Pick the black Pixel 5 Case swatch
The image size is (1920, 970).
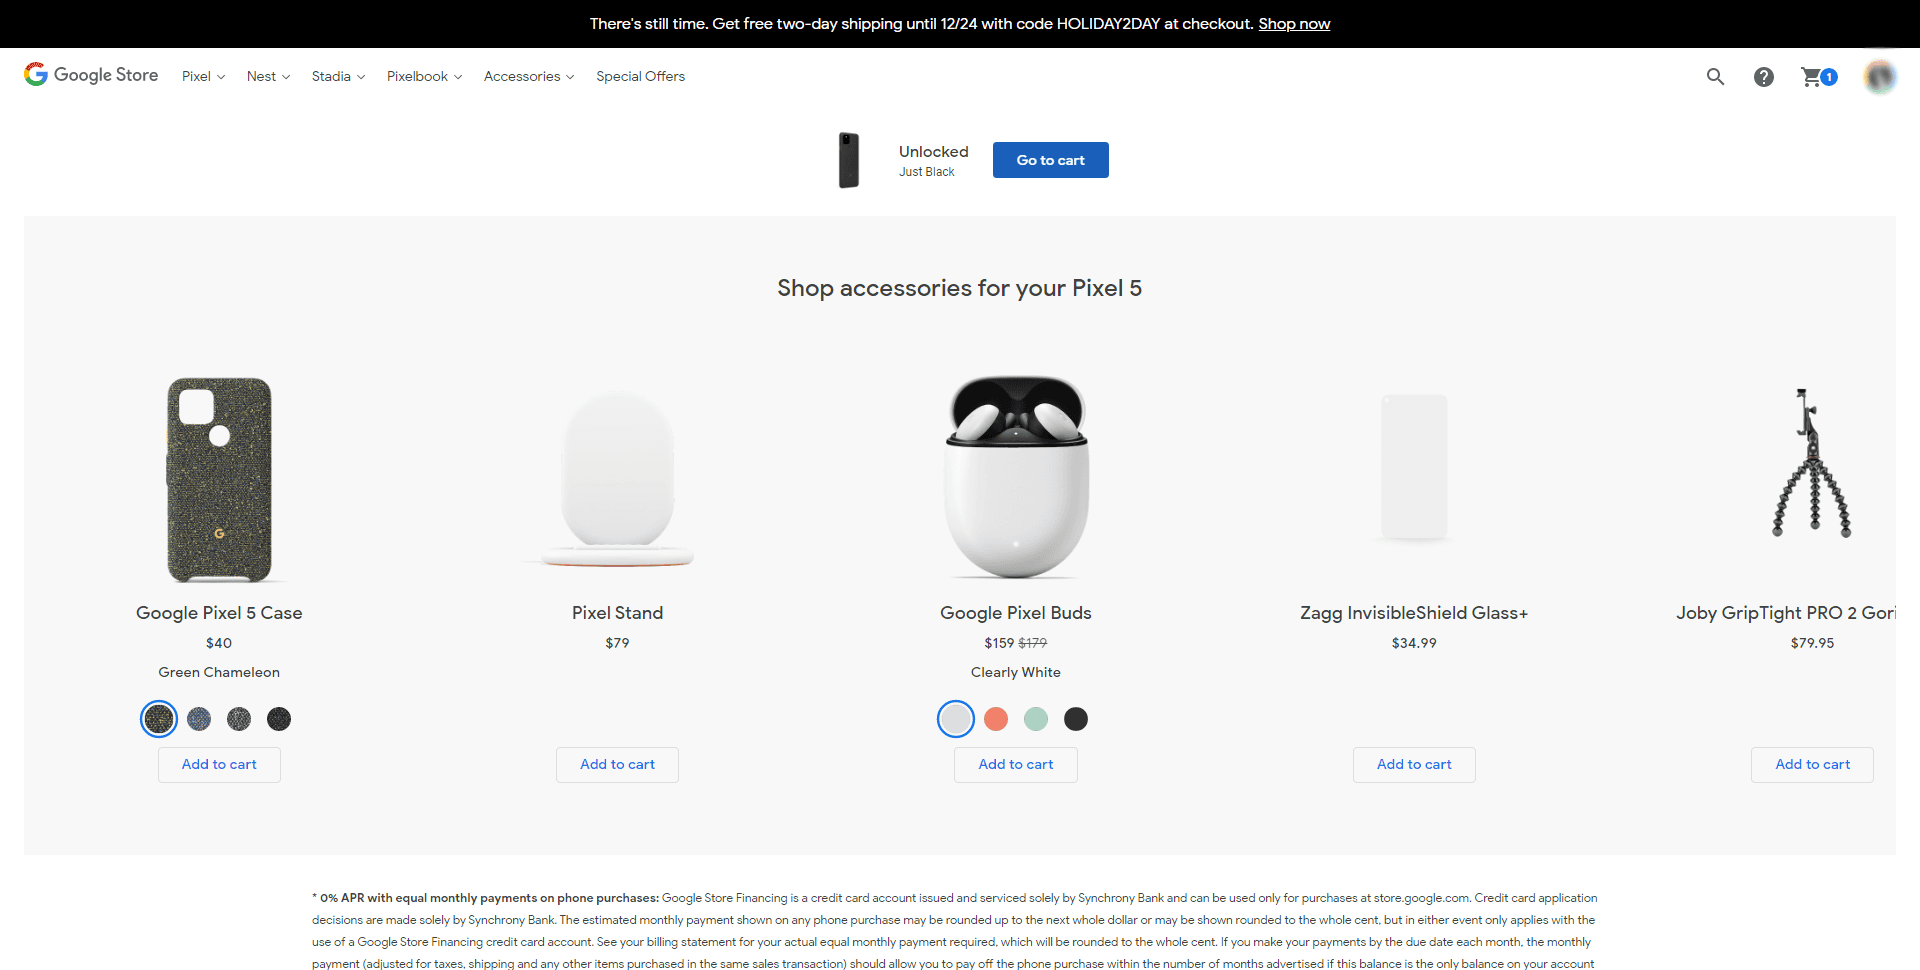coord(279,719)
